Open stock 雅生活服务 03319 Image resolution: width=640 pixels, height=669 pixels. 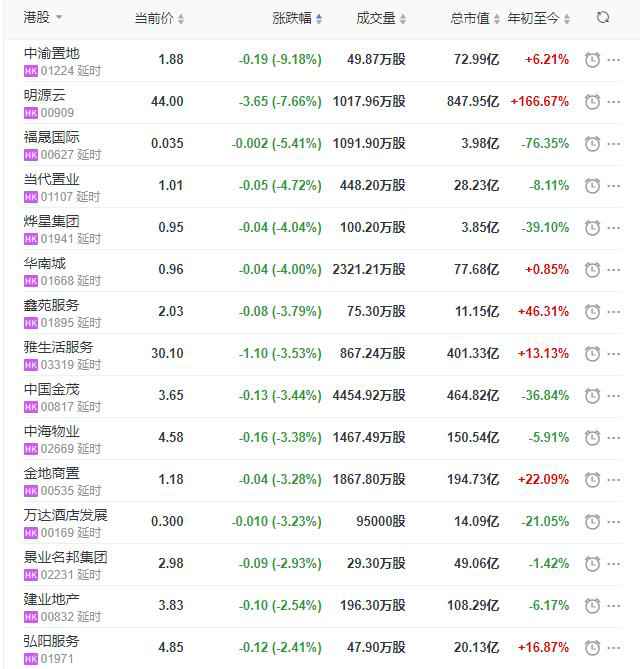pos(62,355)
